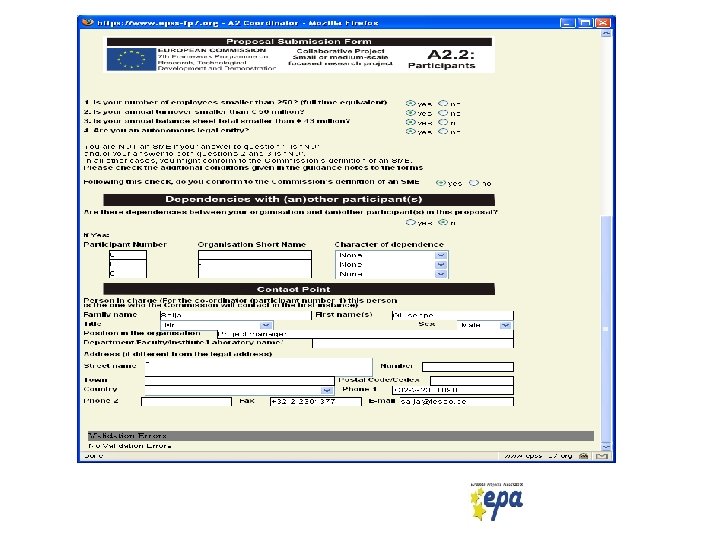Screen dimensions: 720x540
Task: Select 'yes' for annual balance sheet question
Action: [410, 122]
